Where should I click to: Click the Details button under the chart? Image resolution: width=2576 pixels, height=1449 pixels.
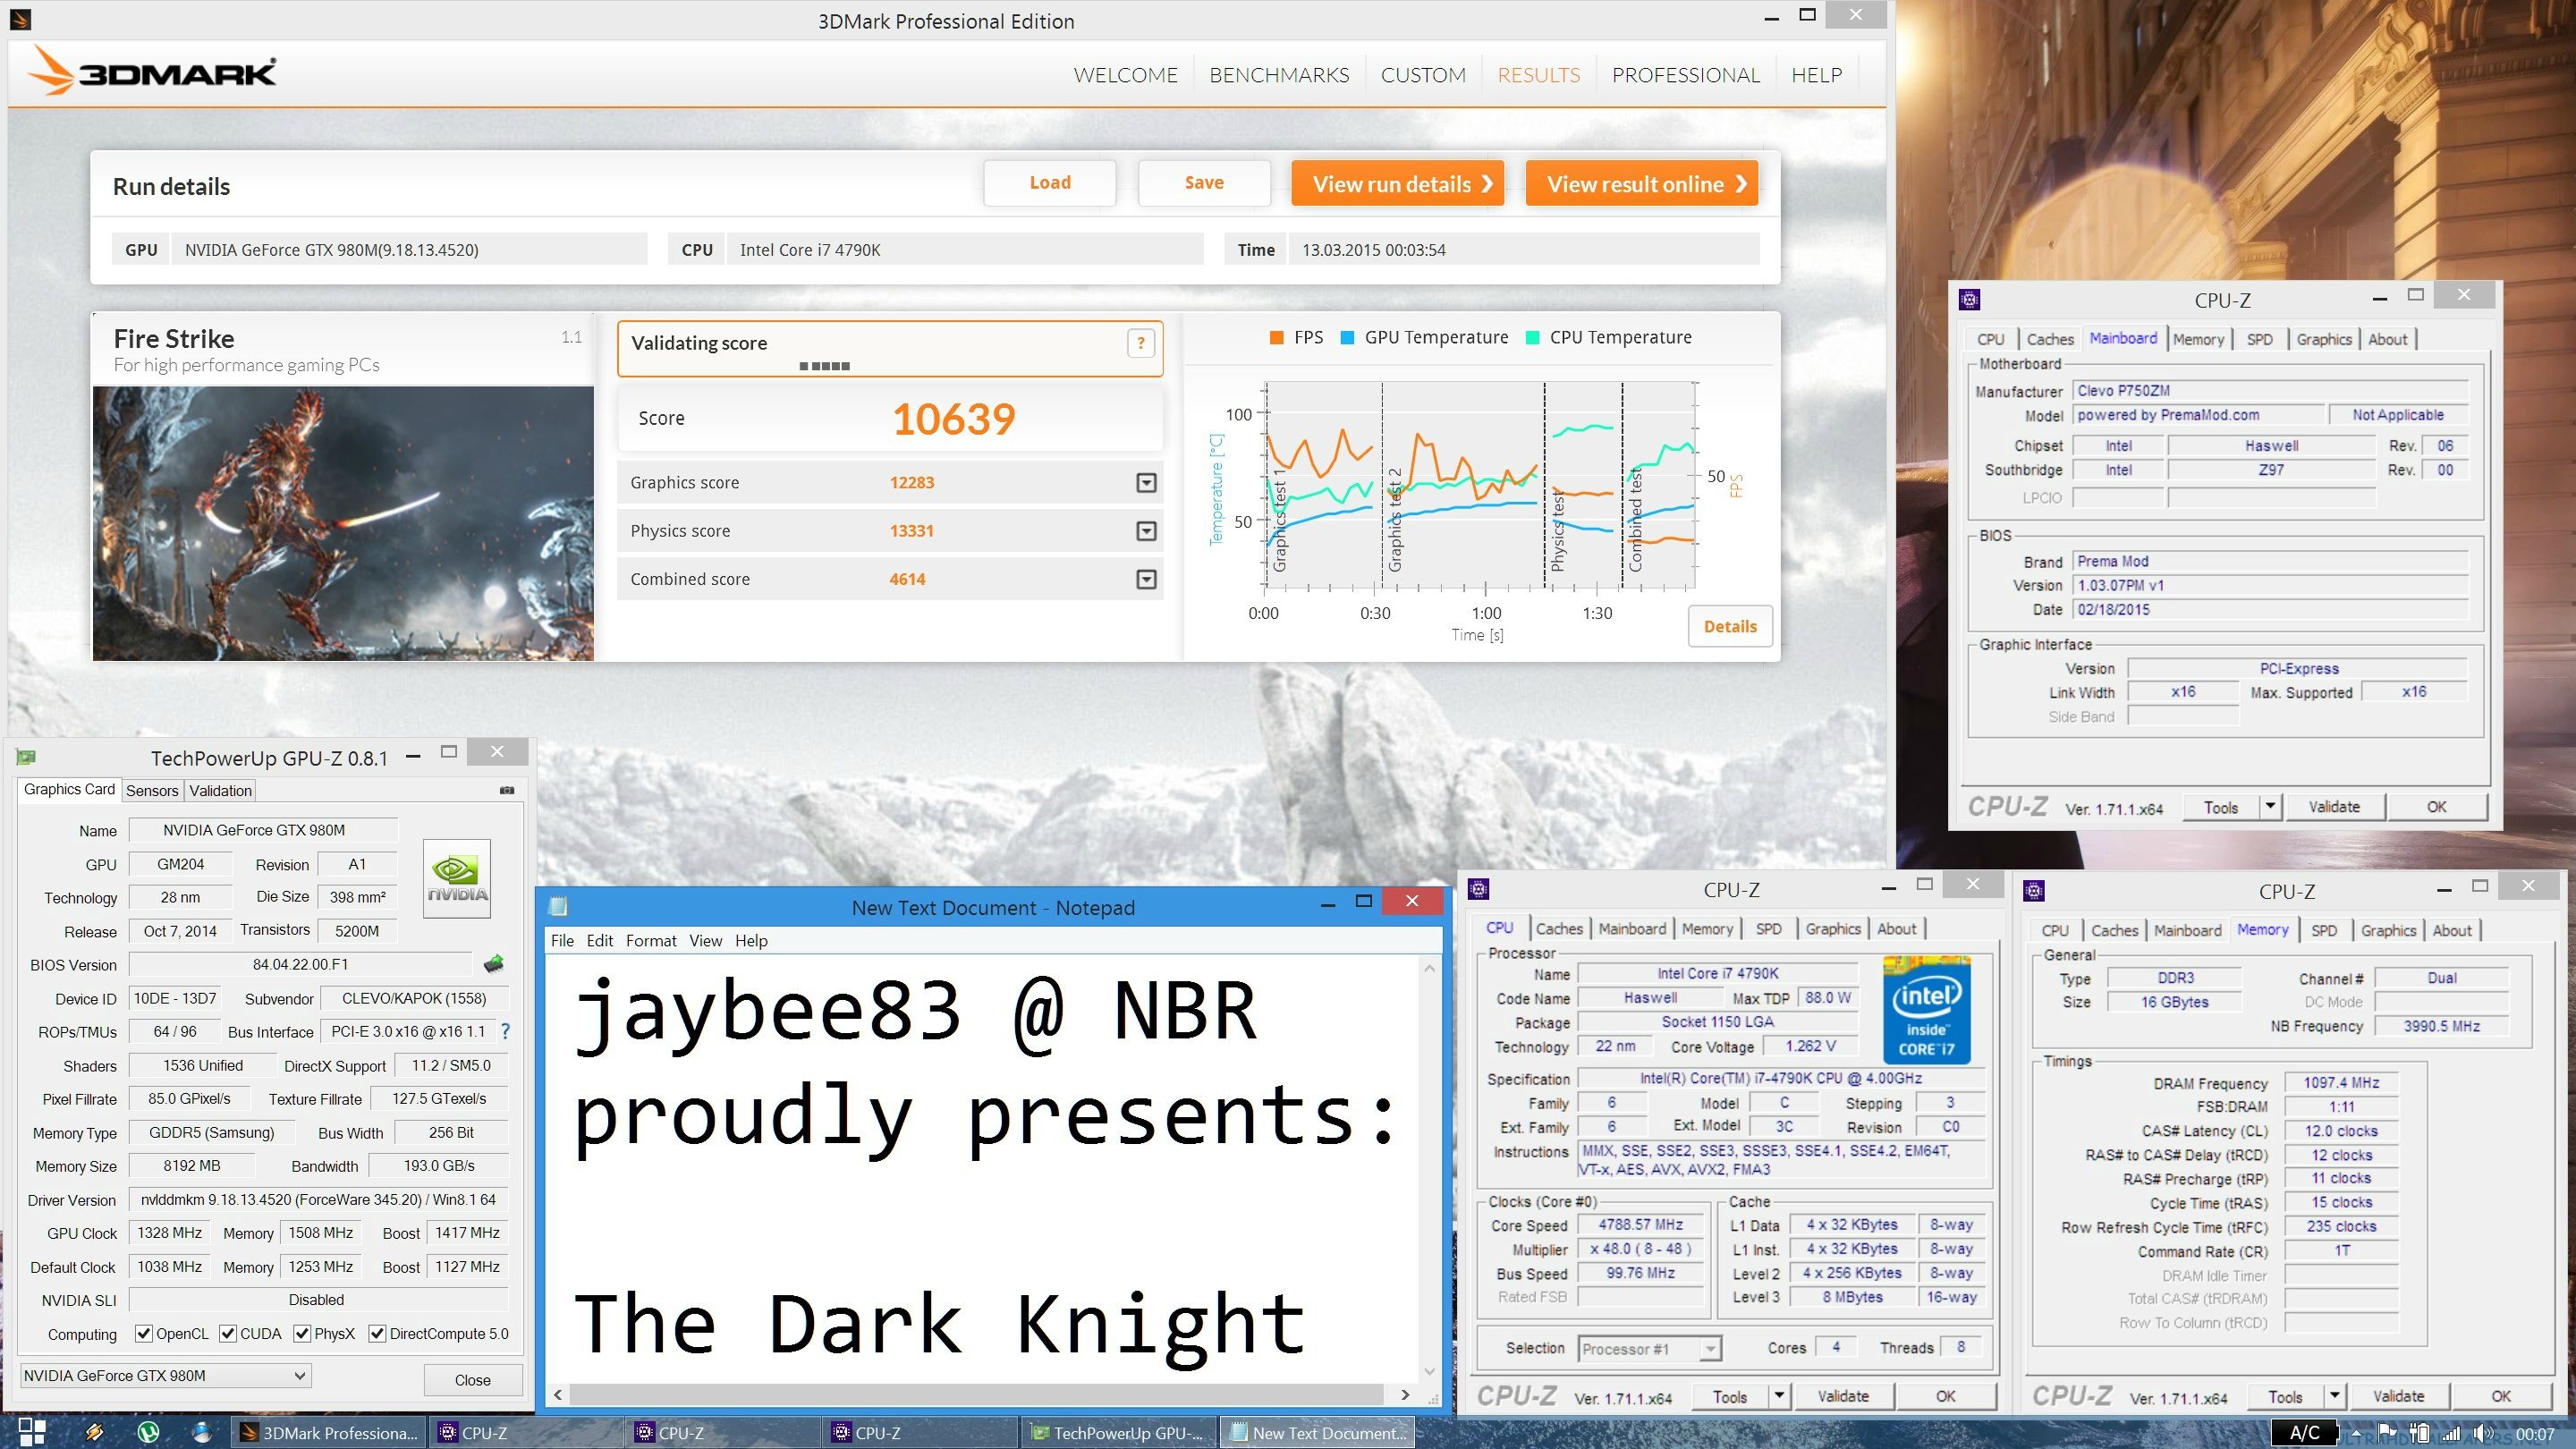[1730, 626]
